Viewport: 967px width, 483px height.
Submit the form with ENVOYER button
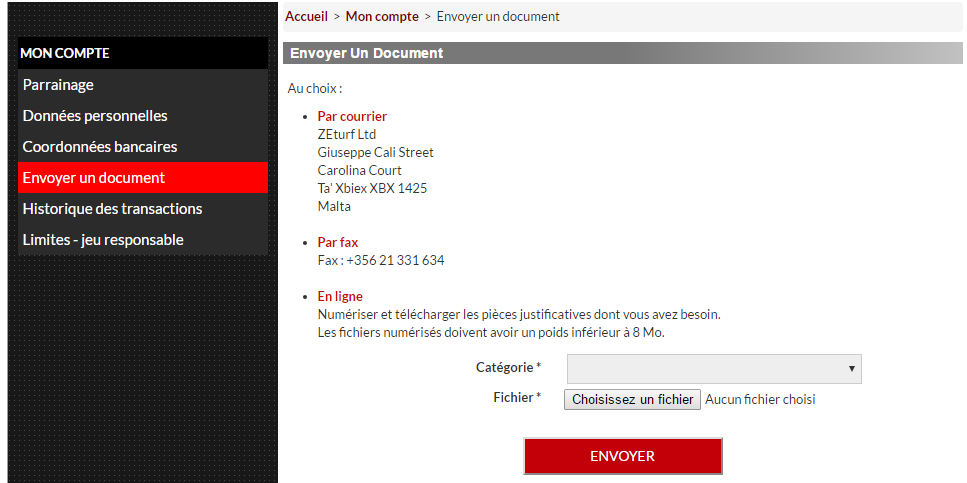coord(623,456)
